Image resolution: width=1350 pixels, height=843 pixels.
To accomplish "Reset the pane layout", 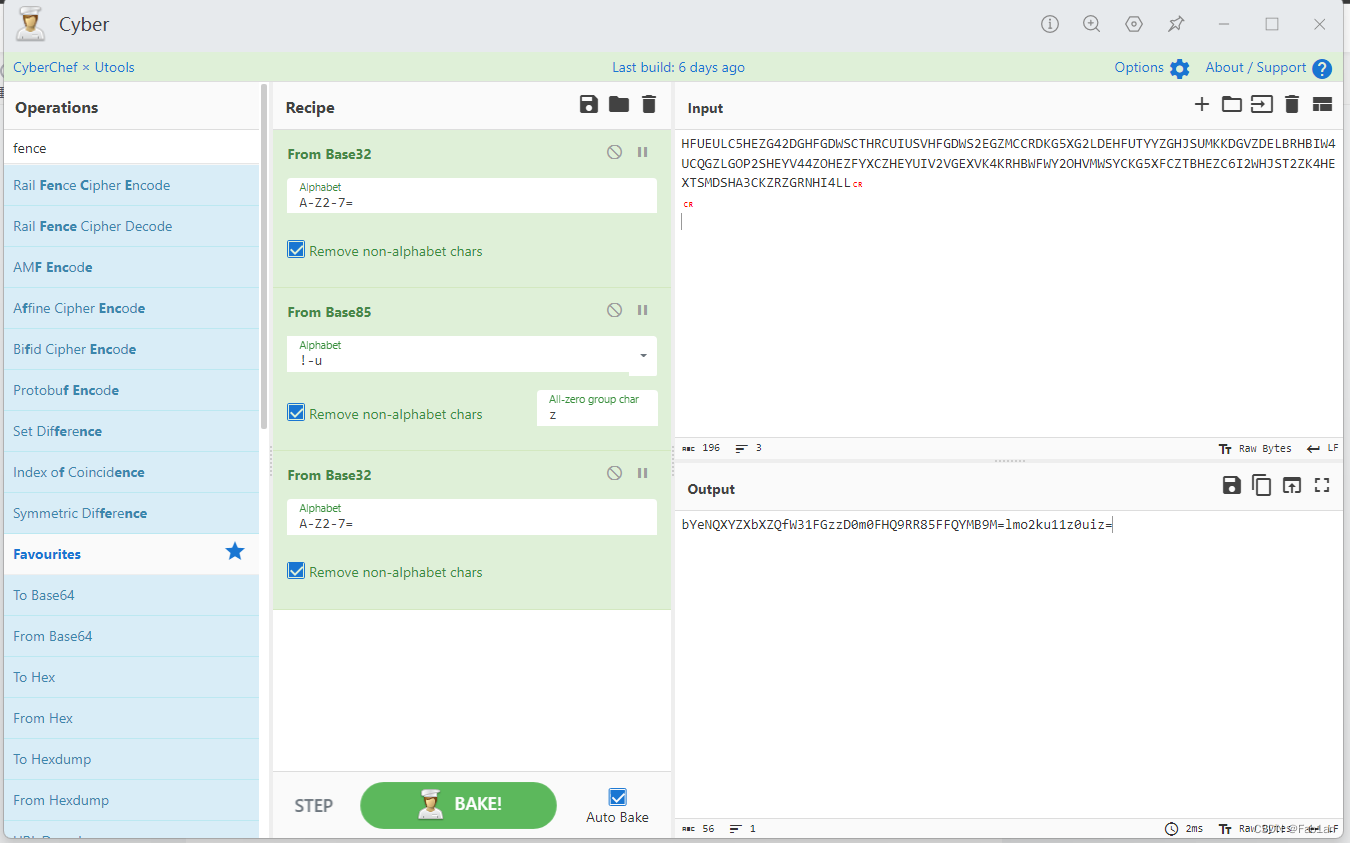I will [x=1322, y=104].
